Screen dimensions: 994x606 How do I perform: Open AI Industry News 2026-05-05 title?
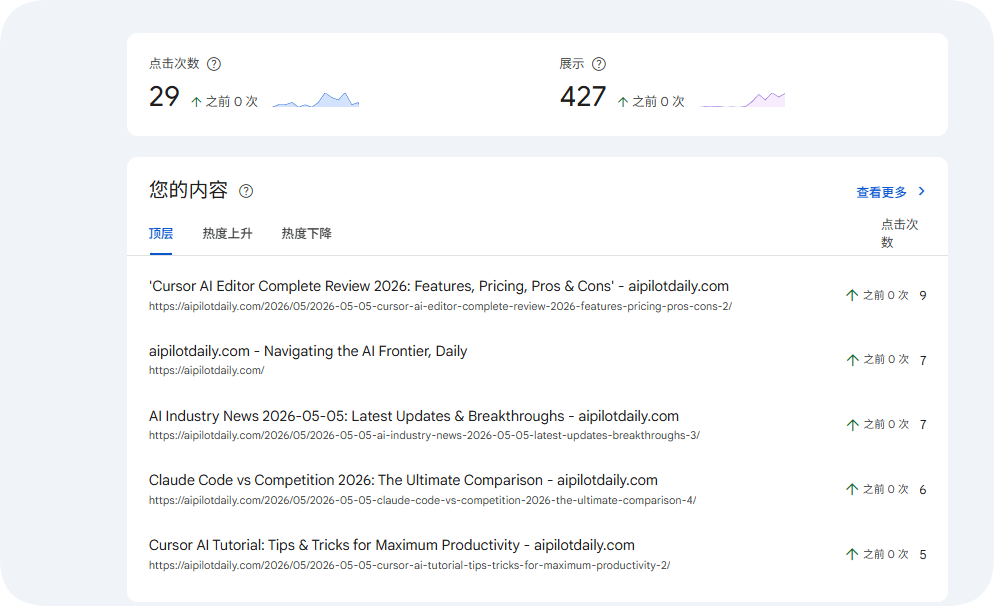pyautogui.click(x=414, y=416)
